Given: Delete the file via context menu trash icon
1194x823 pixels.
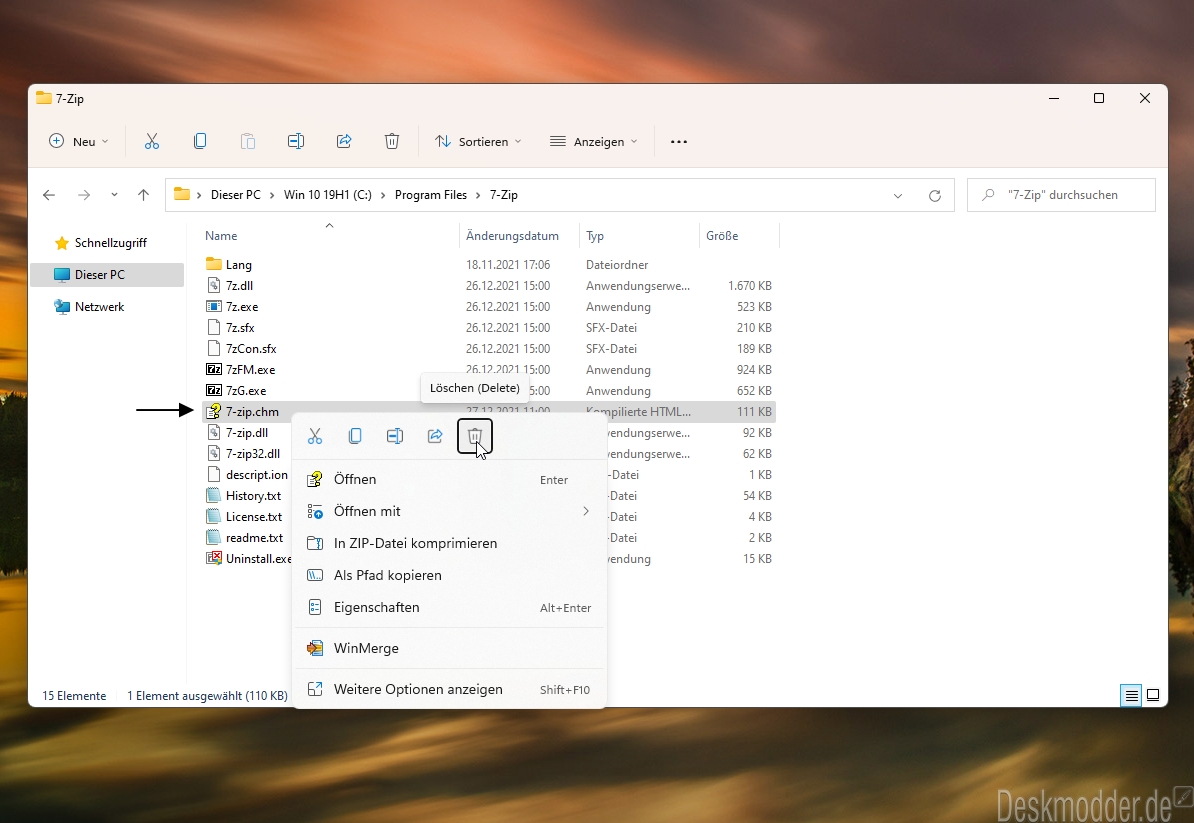Looking at the screenshot, I should [474, 436].
